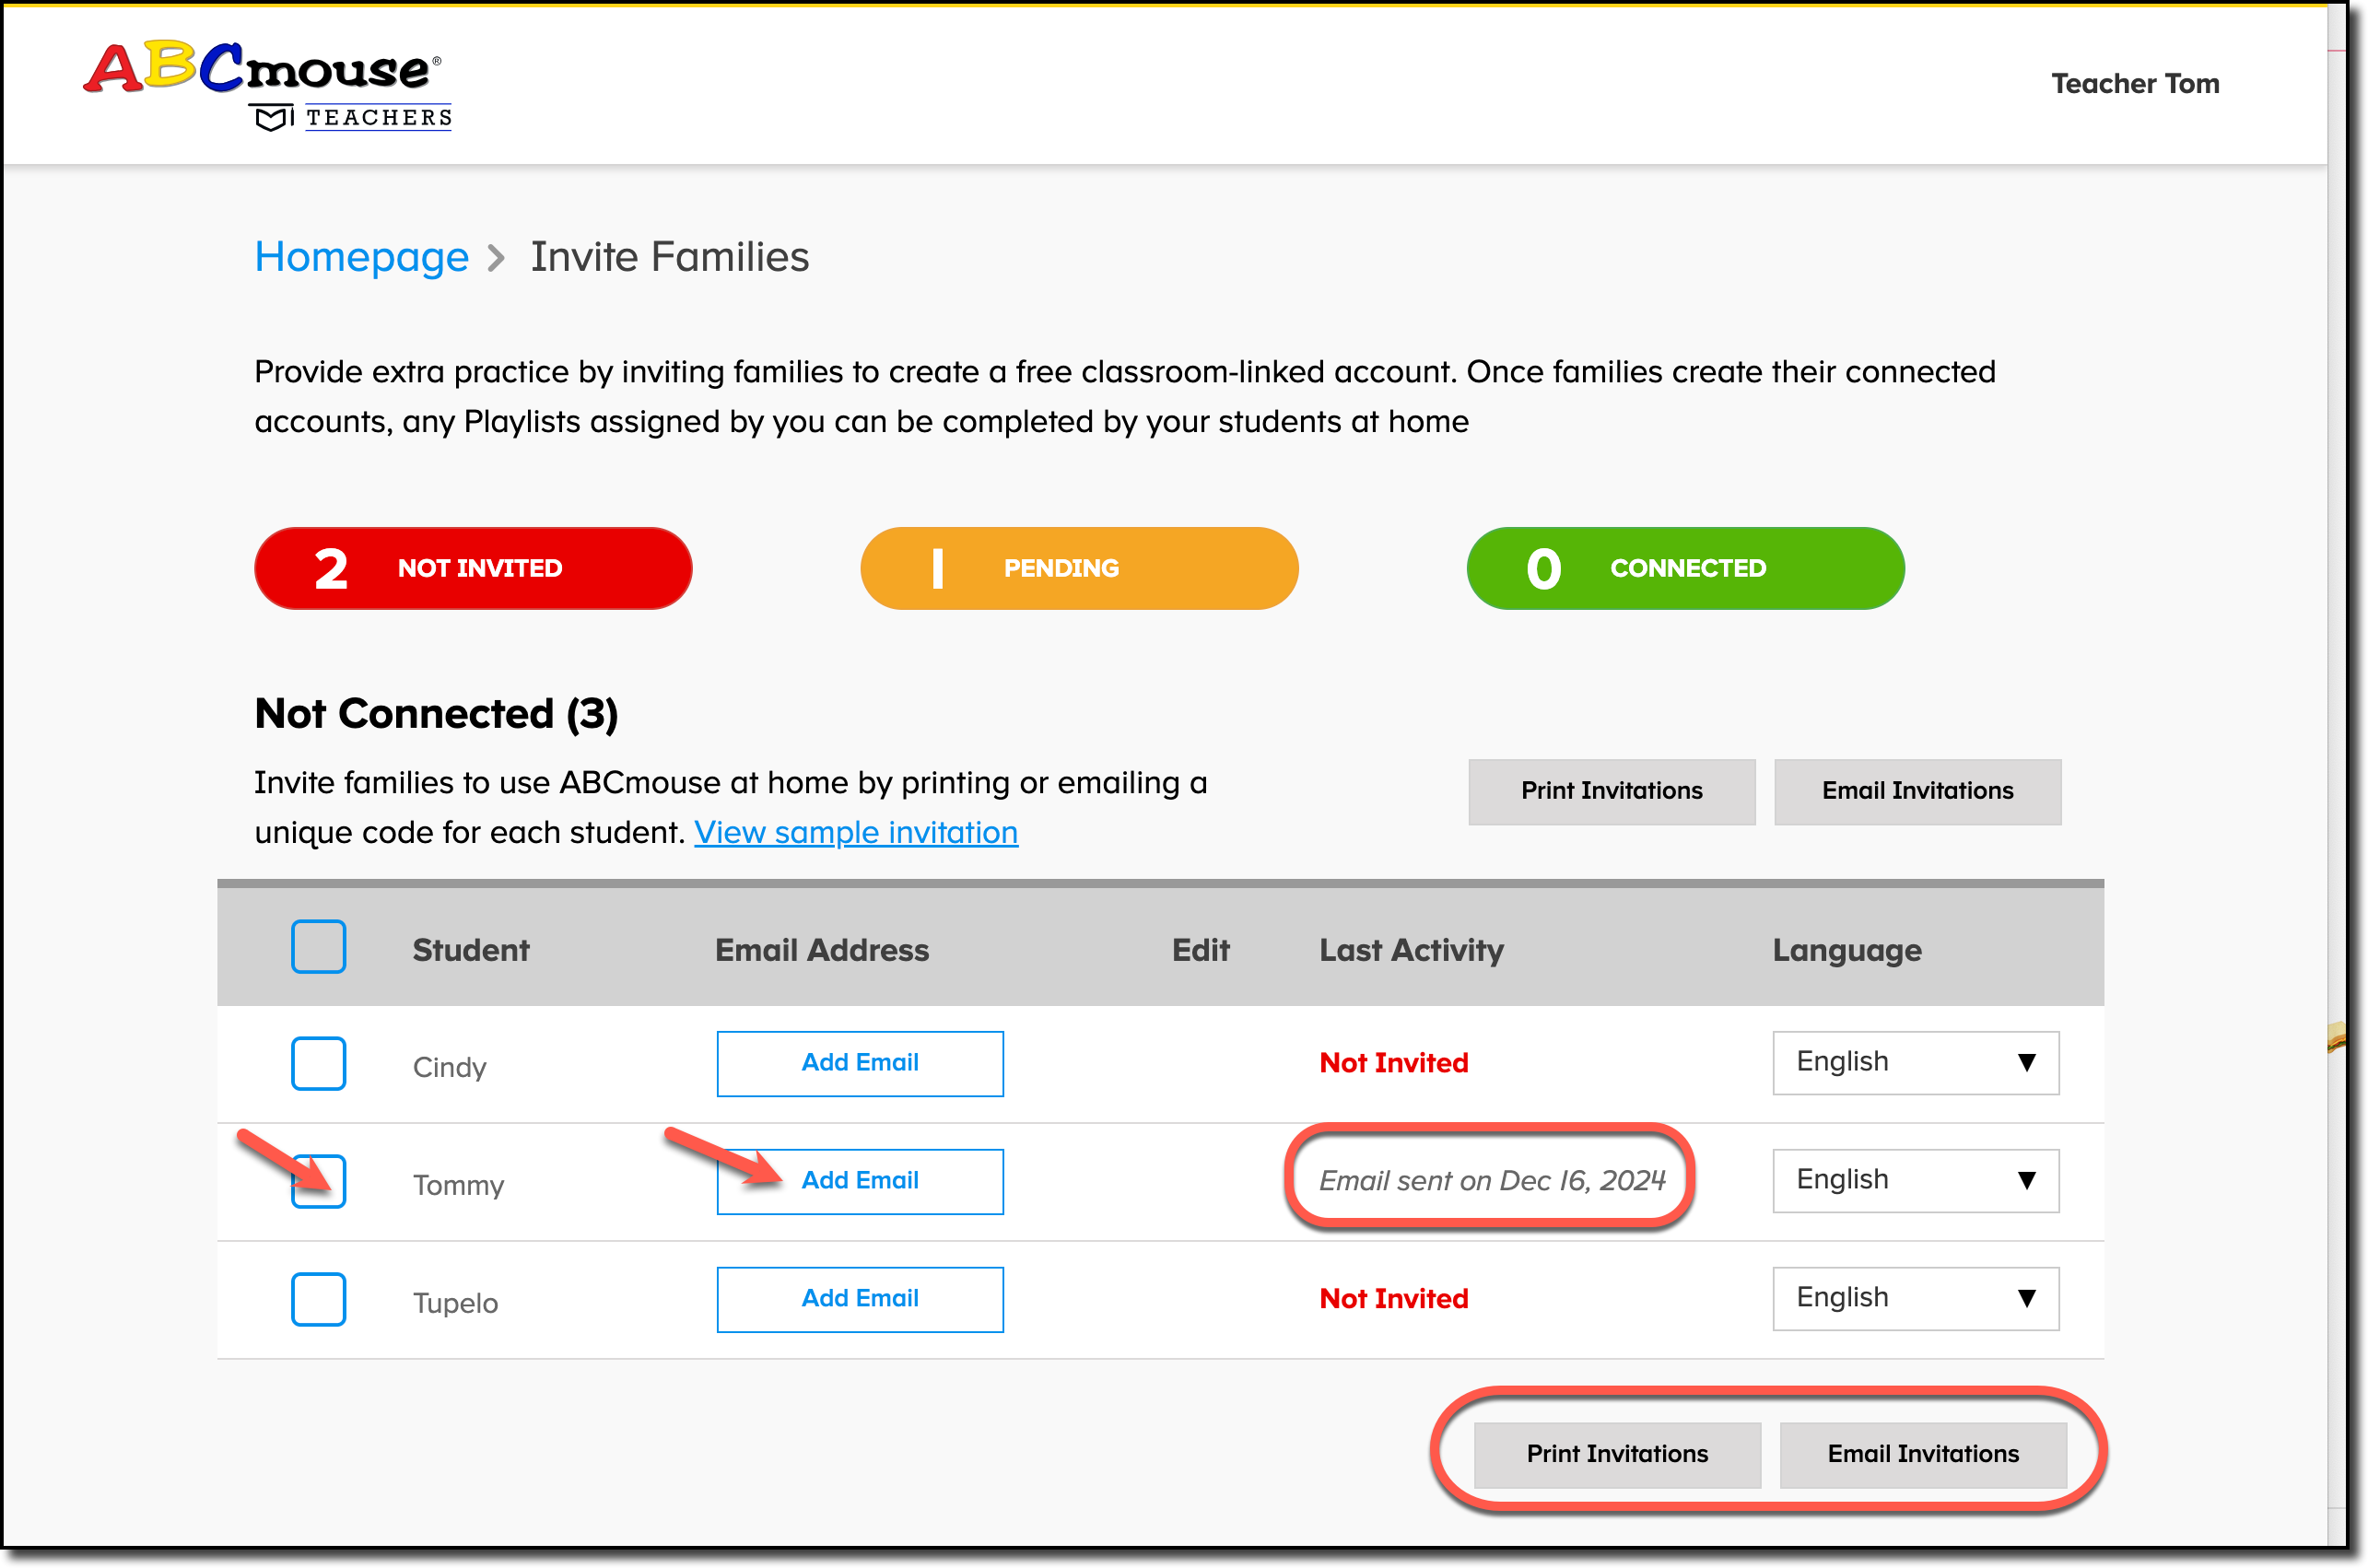Toggle the select-all students checkbox
2368x1568 pixels.
(x=318, y=947)
